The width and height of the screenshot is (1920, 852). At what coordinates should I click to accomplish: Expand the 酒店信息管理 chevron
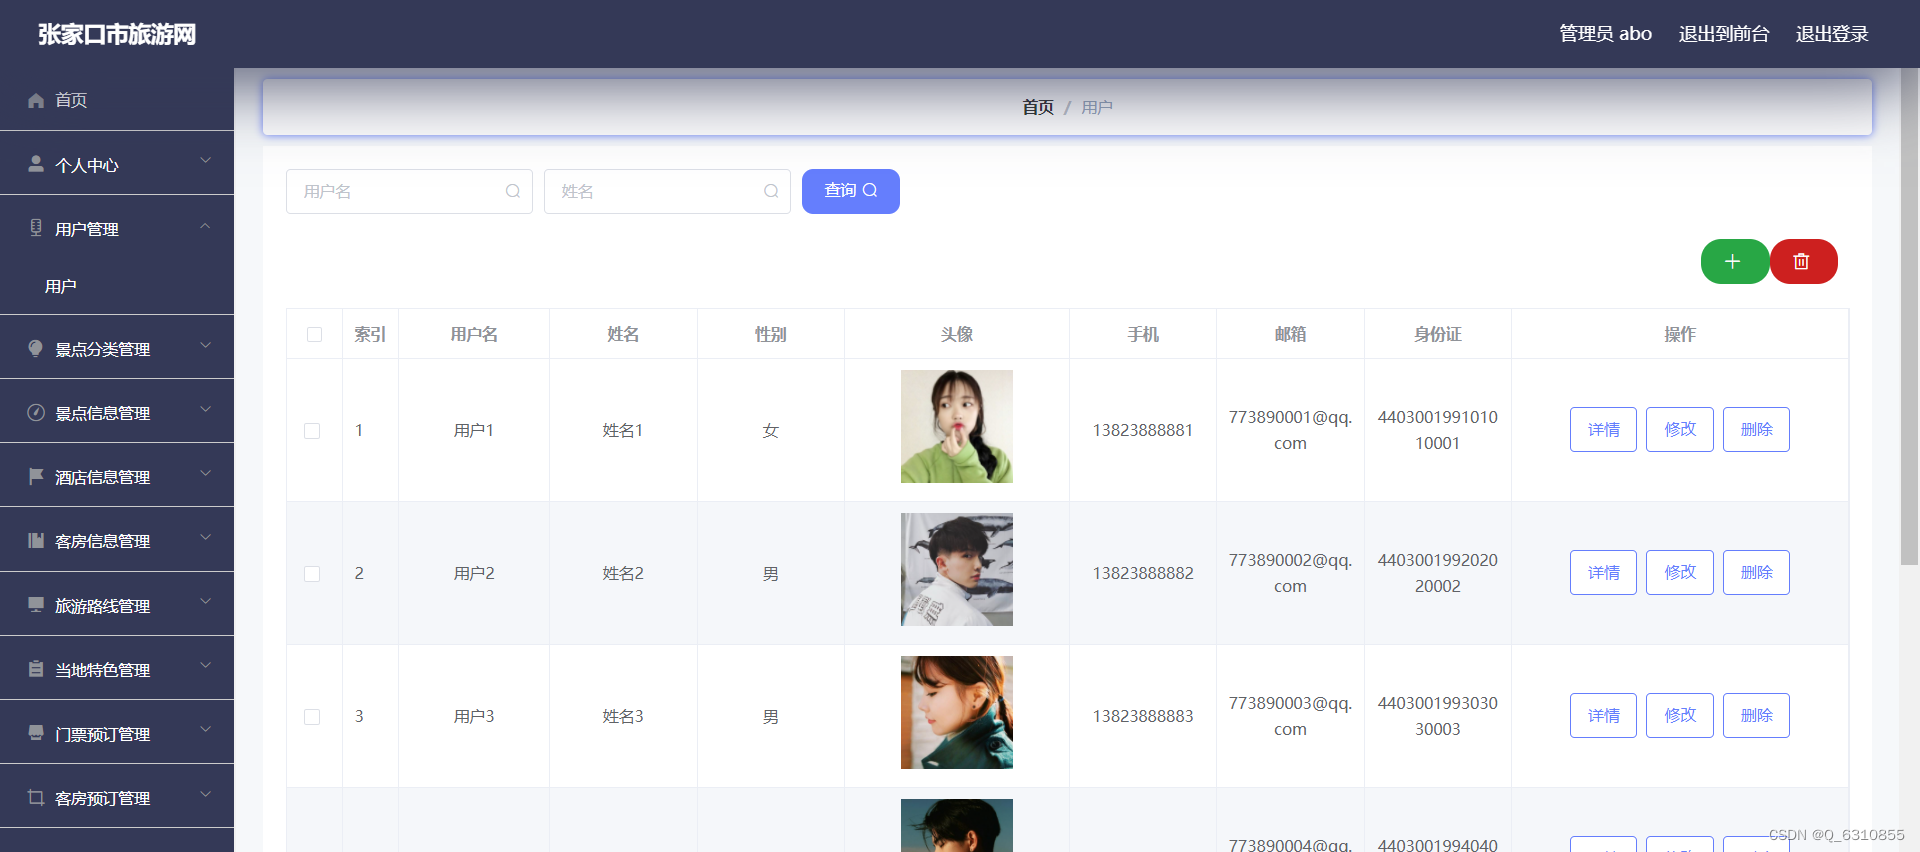click(x=205, y=474)
